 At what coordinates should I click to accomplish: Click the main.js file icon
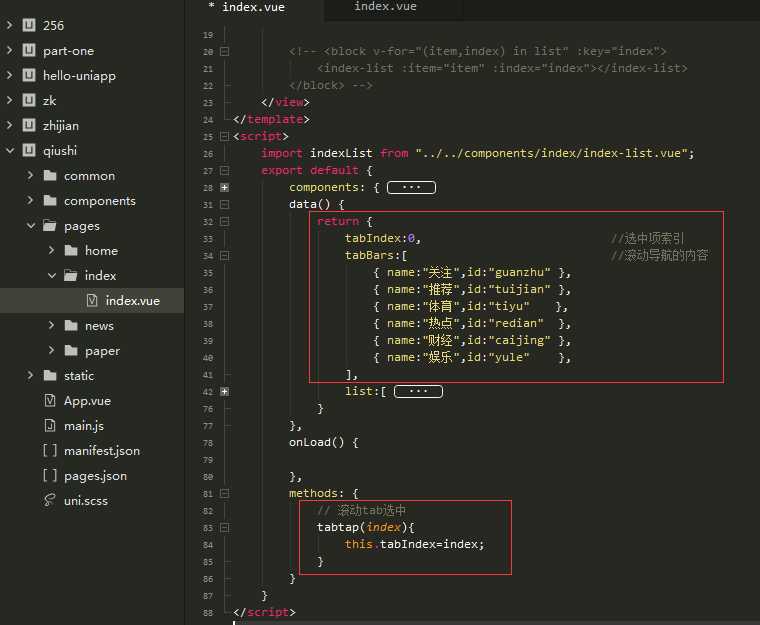(x=50, y=425)
